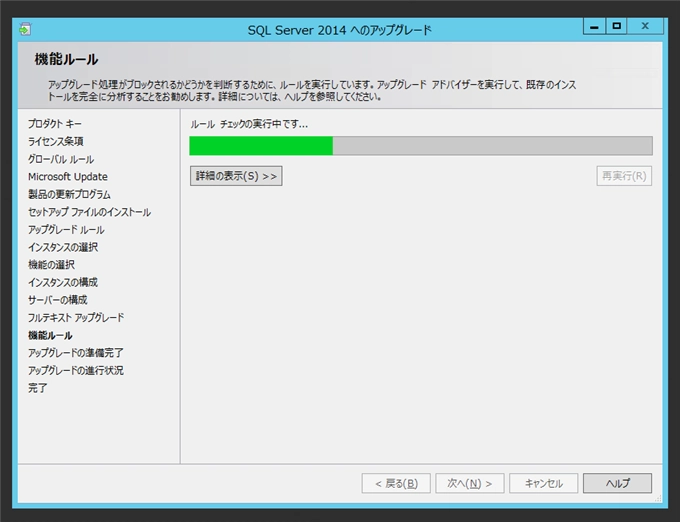The image size is (680, 522).
Task: Select インスタンスの構成 step in sidebar
Action: (x=63, y=282)
